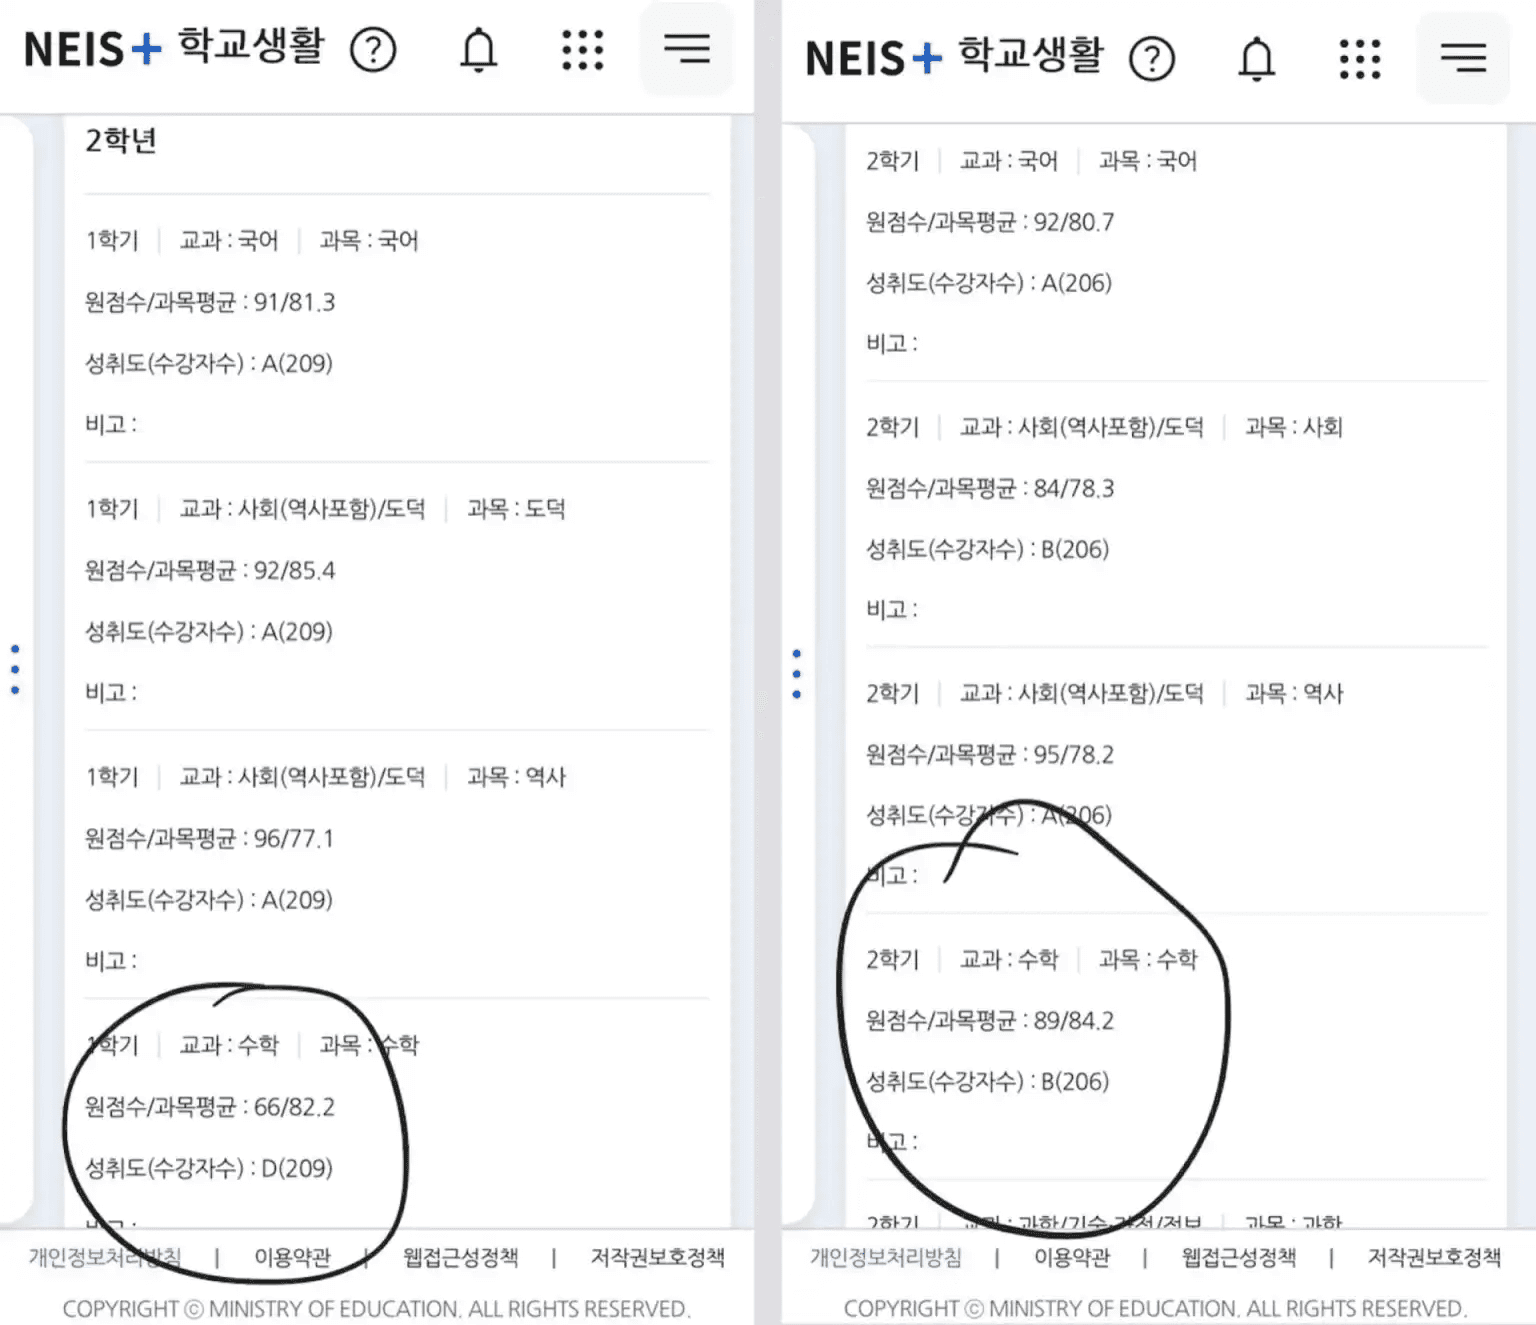Open notifications bell in the left screenshot

coord(478,49)
